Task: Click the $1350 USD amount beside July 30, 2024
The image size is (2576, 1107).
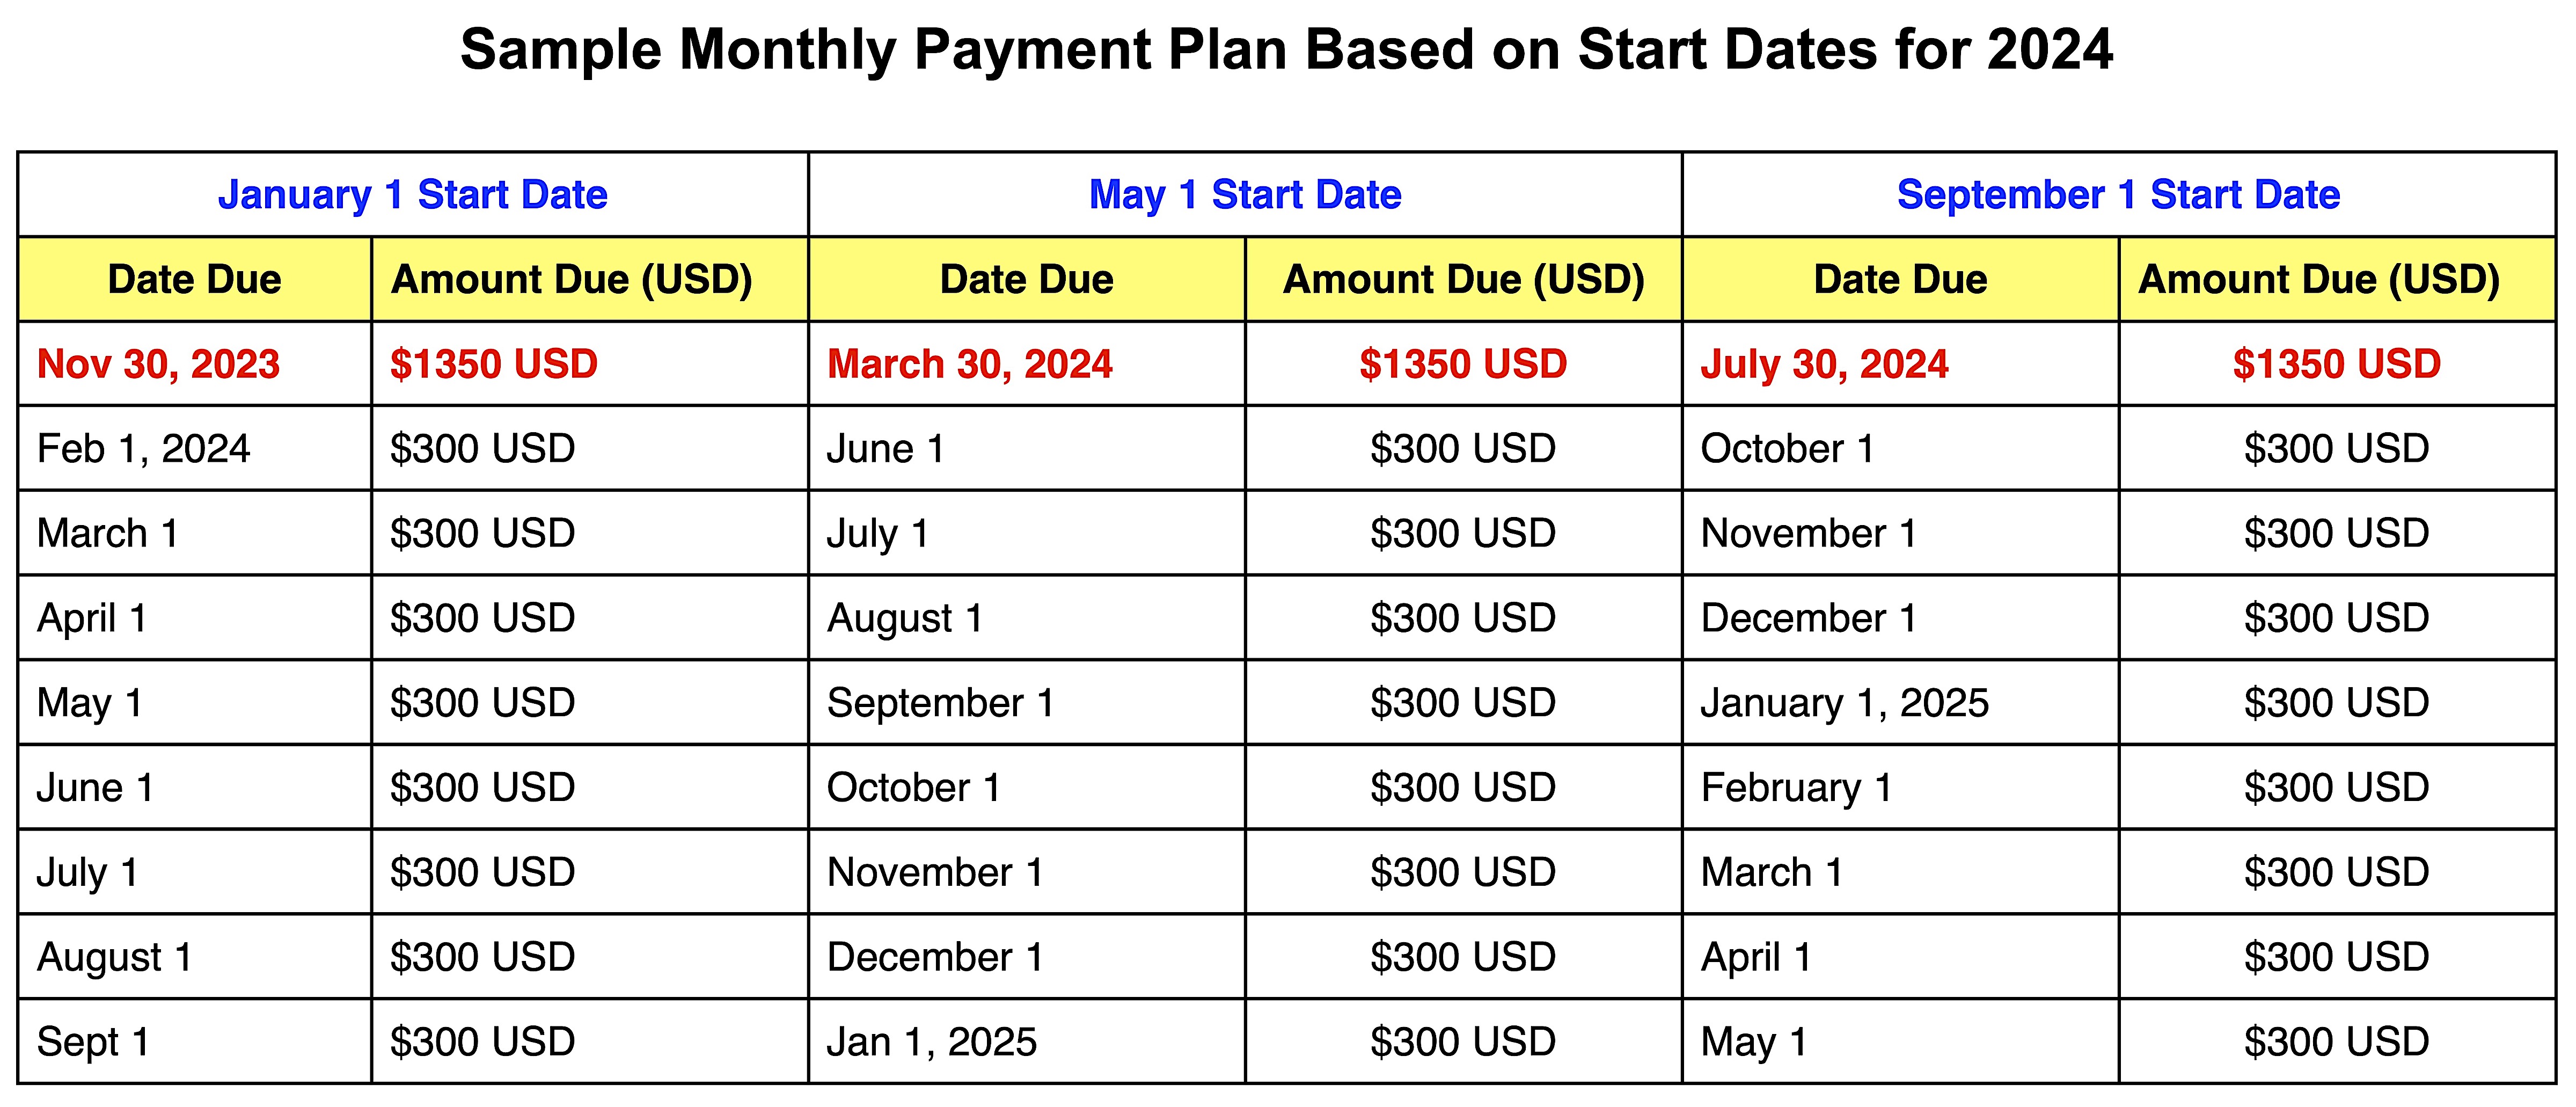Action: pos(2336,364)
